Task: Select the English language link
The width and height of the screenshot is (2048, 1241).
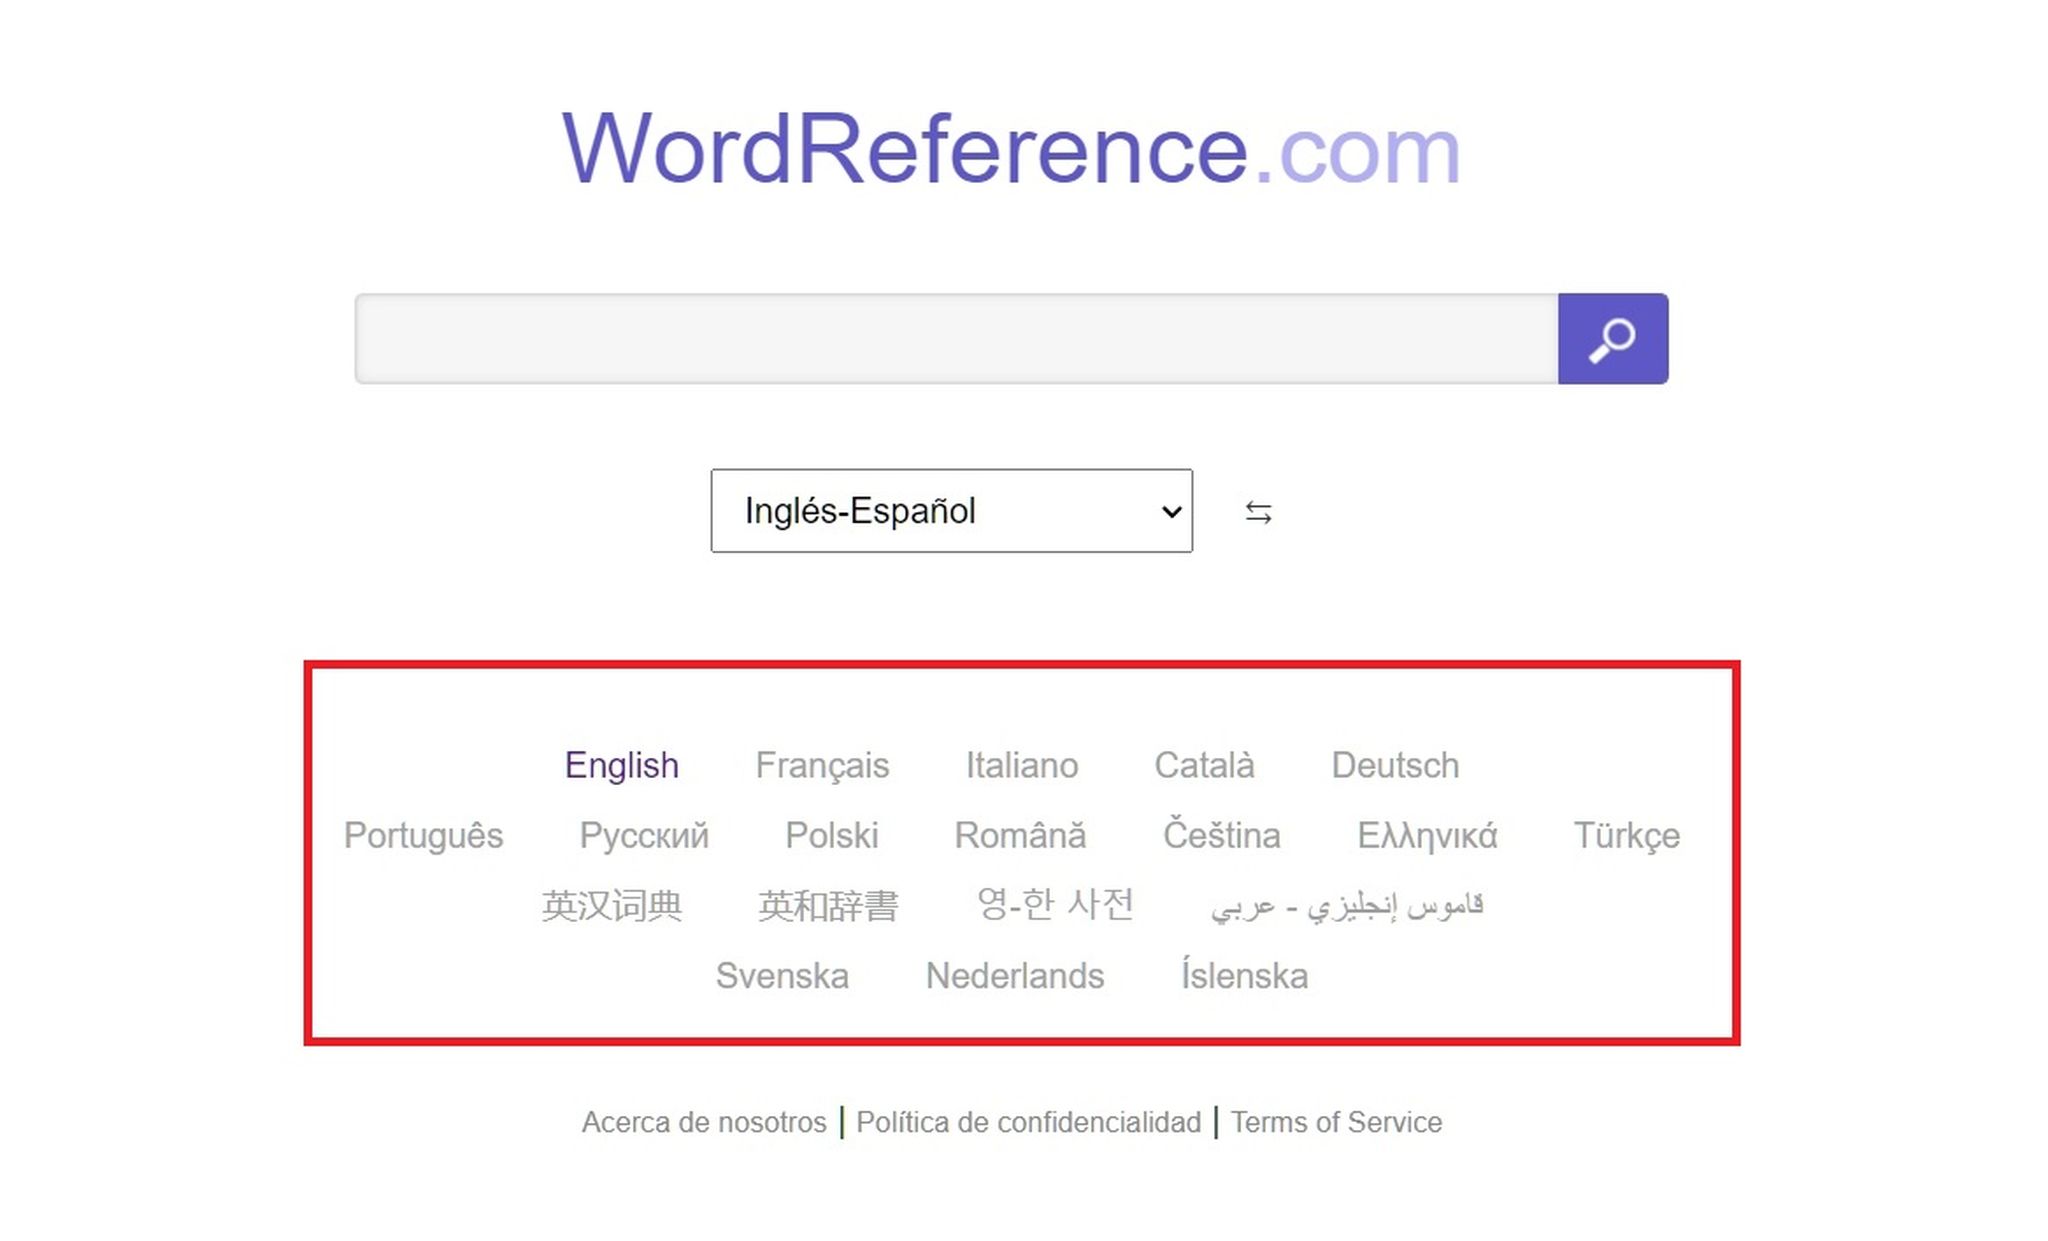Action: pyautogui.click(x=621, y=764)
